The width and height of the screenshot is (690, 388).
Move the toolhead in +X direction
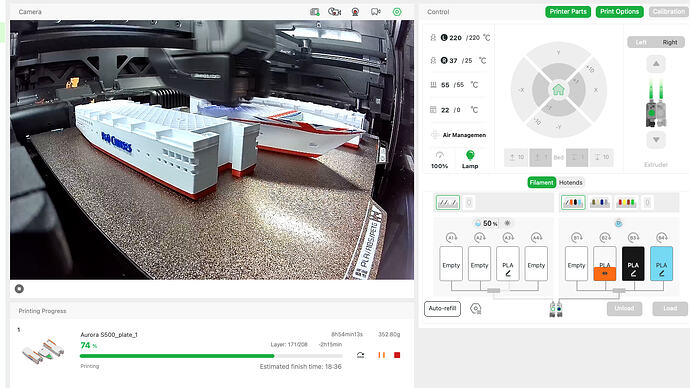(596, 90)
